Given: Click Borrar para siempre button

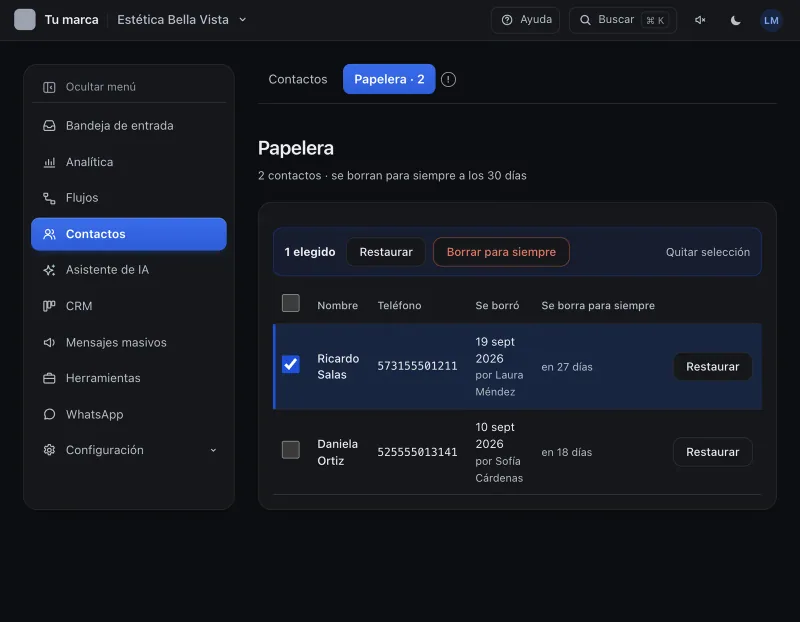Looking at the screenshot, I should click(501, 252).
